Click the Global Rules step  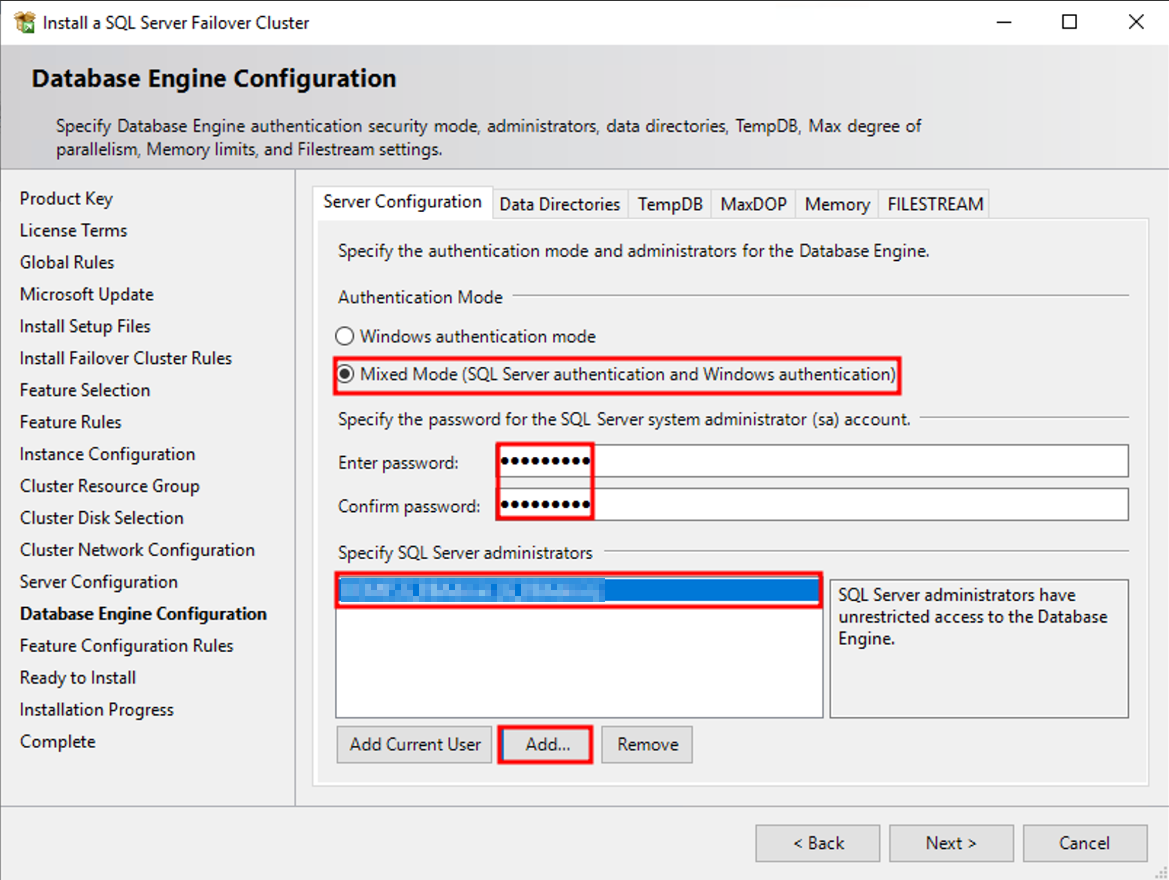click(67, 263)
